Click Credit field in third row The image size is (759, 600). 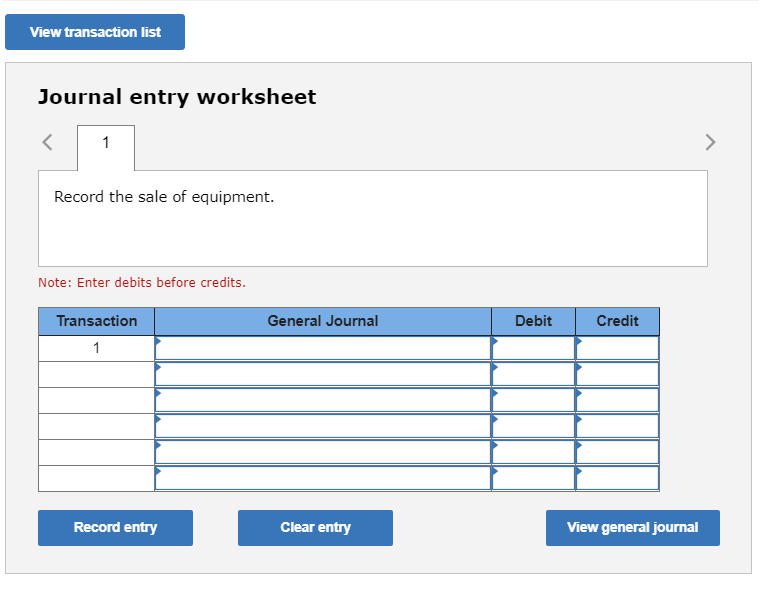click(x=618, y=401)
